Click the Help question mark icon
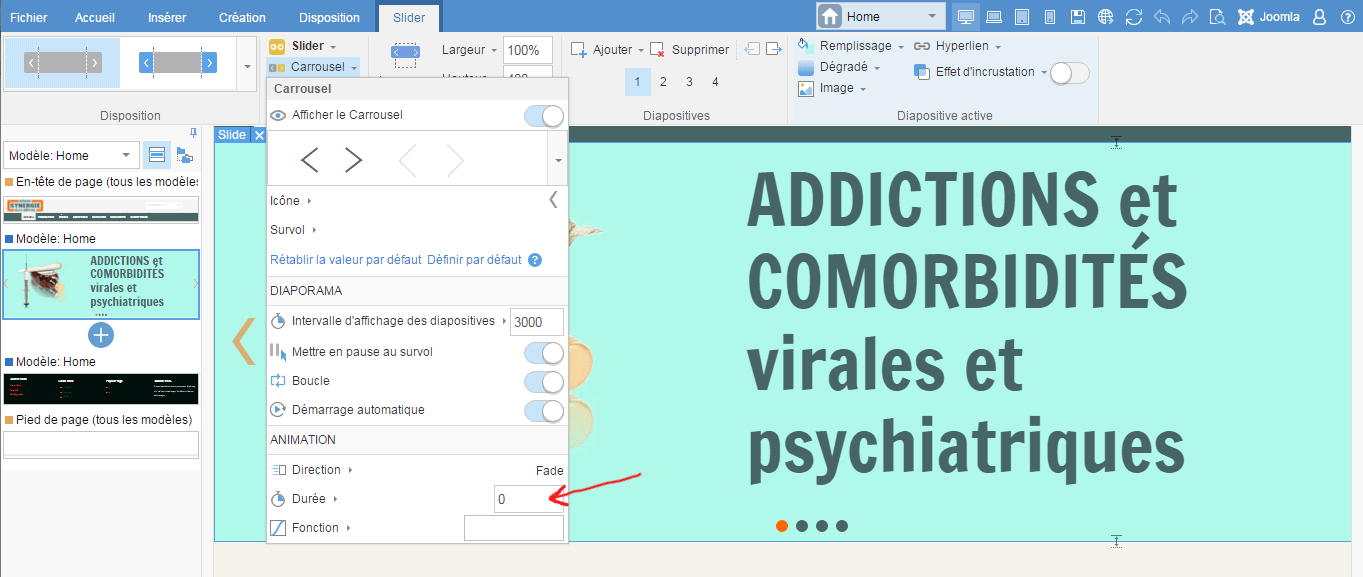1363x577 pixels. (1347, 17)
